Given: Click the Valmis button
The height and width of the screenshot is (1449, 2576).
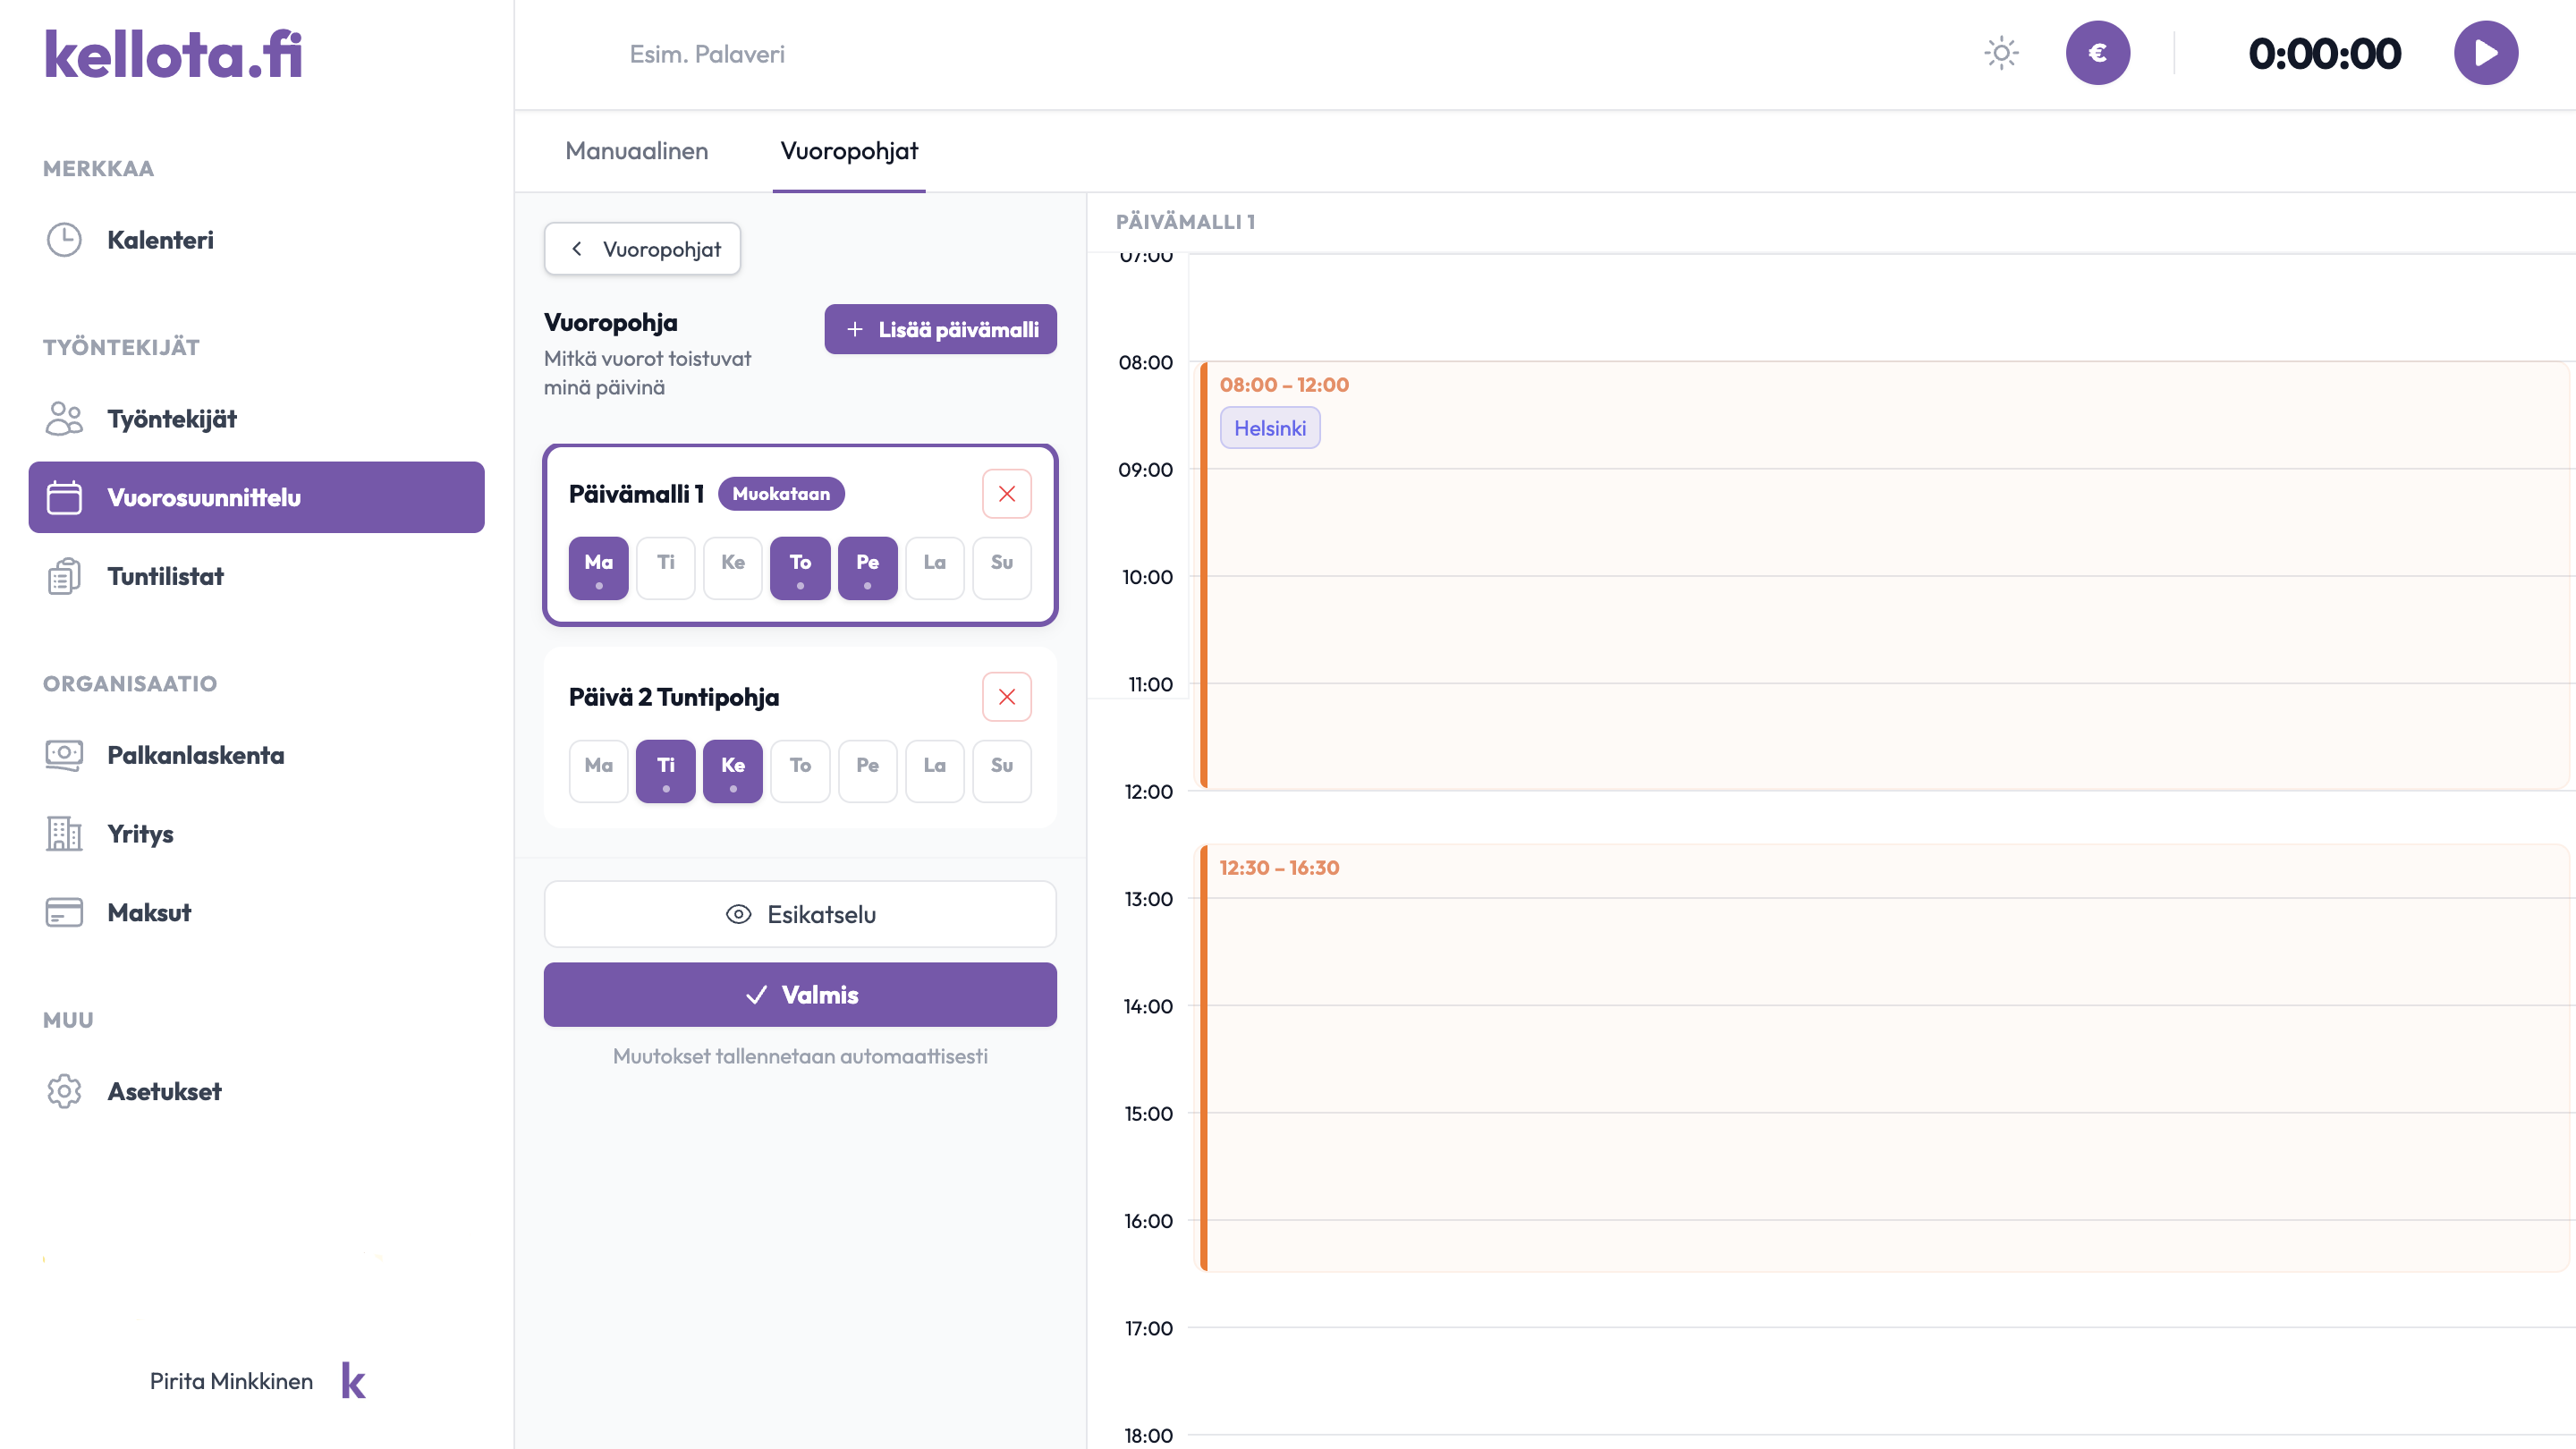Looking at the screenshot, I should tap(800, 994).
